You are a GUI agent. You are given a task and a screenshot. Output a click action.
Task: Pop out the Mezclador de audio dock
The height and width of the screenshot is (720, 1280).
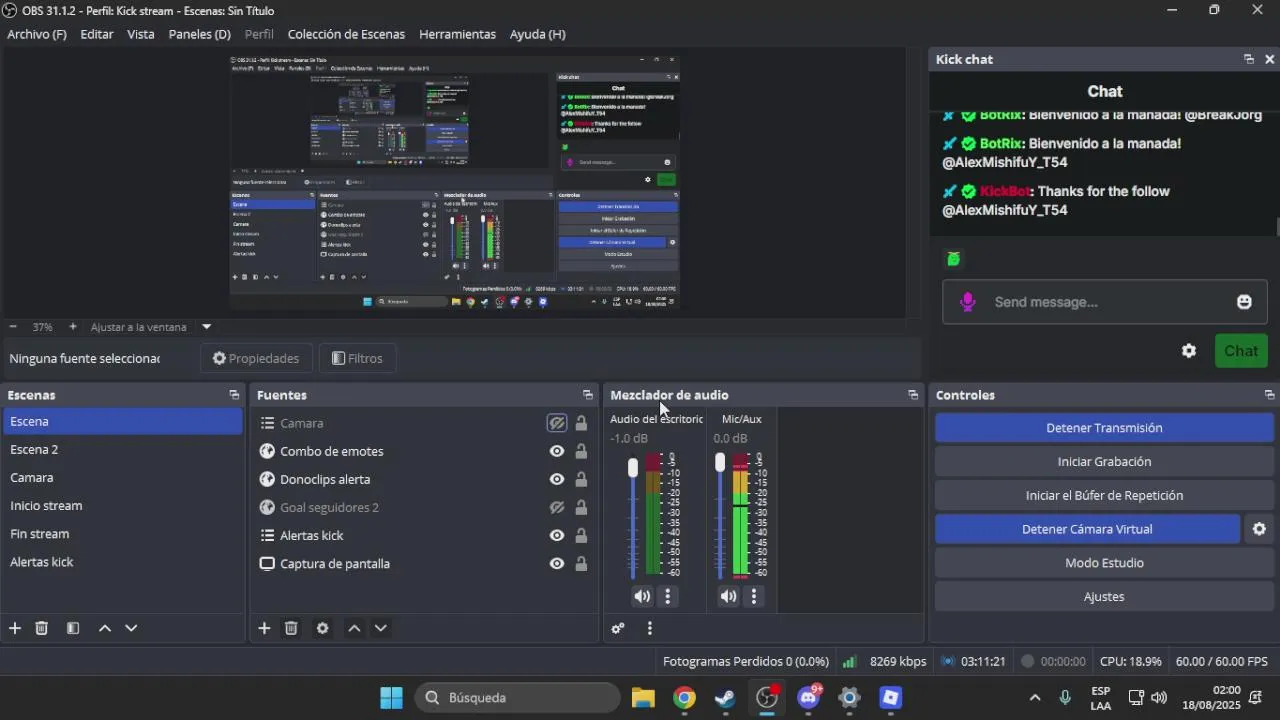pos(913,395)
